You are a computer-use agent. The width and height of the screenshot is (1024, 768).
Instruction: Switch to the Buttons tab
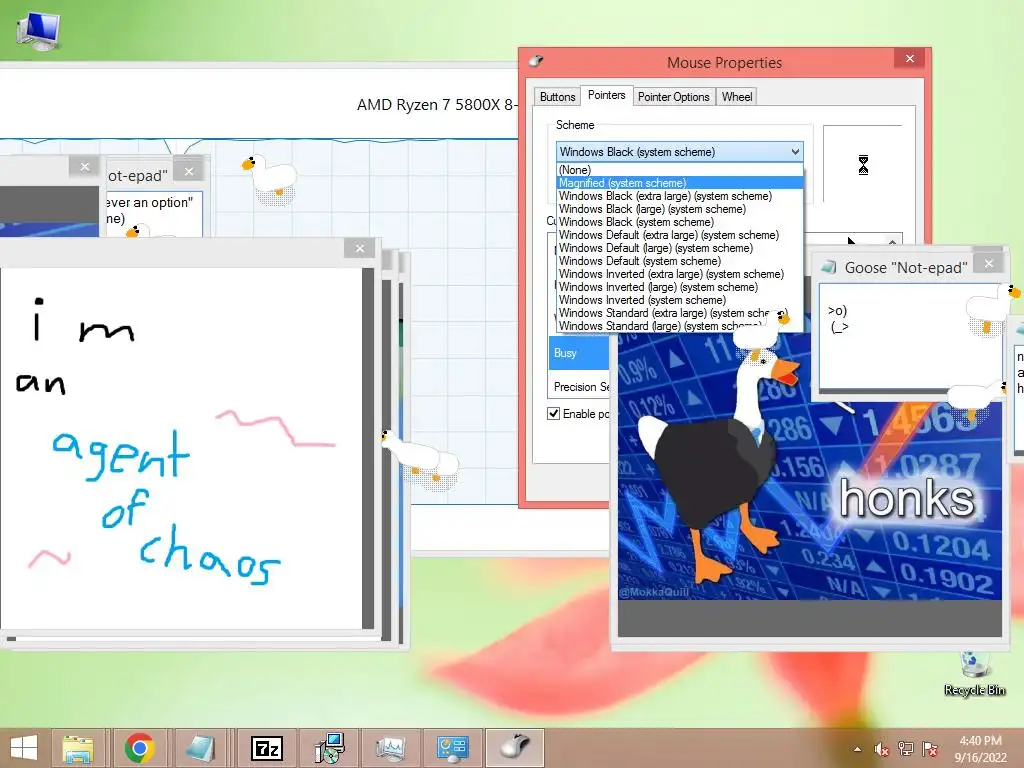point(557,97)
